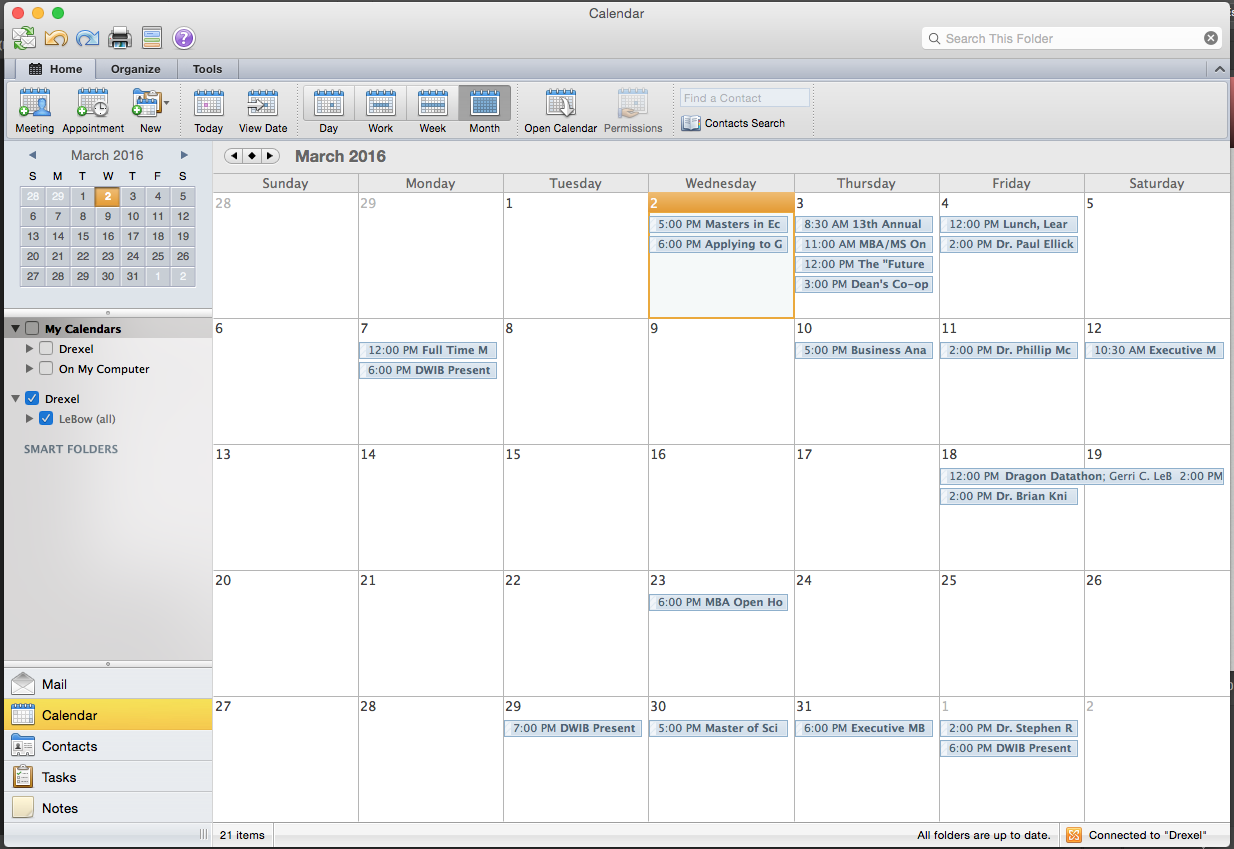
Task: Click the New item icon
Action: coord(146,104)
